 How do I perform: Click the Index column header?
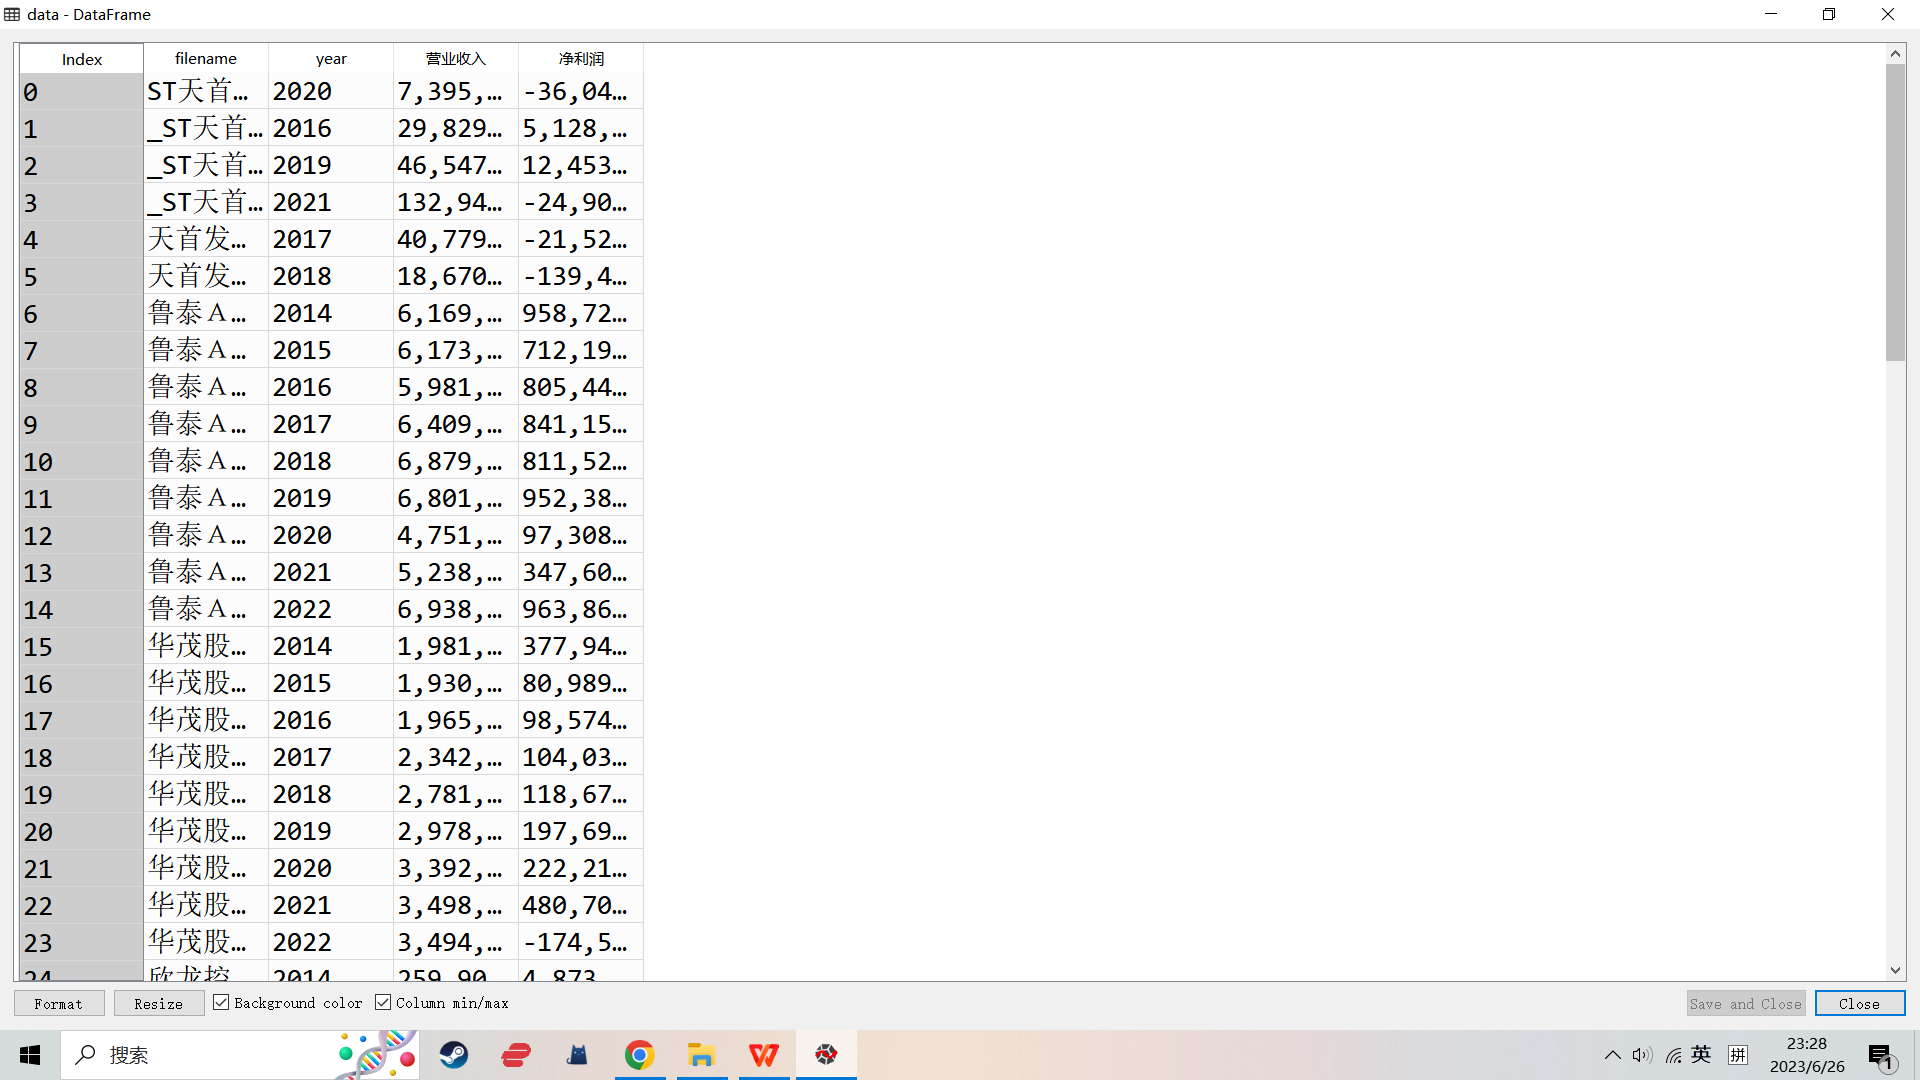(82, 58)
